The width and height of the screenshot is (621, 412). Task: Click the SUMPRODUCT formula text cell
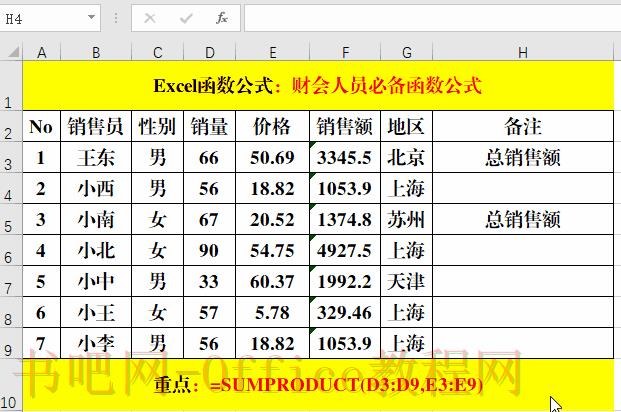point(318,385)
